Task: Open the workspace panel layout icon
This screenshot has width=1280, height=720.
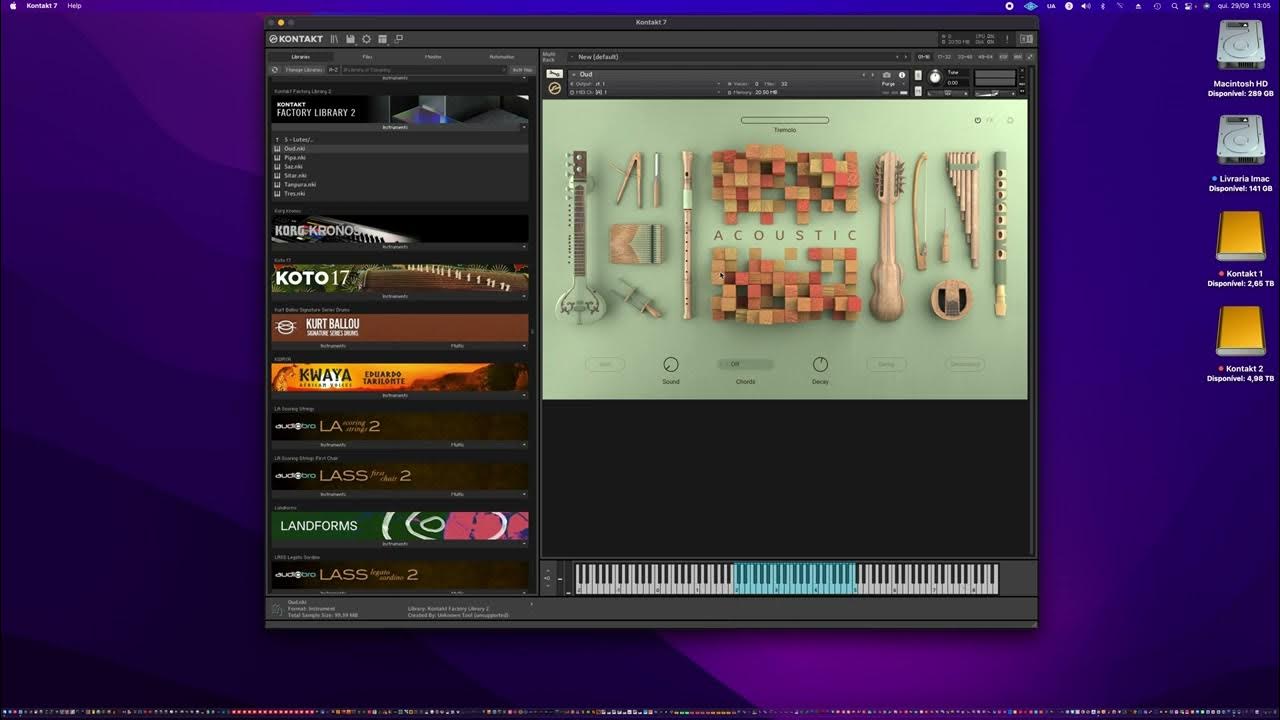Action: point(382,39)
